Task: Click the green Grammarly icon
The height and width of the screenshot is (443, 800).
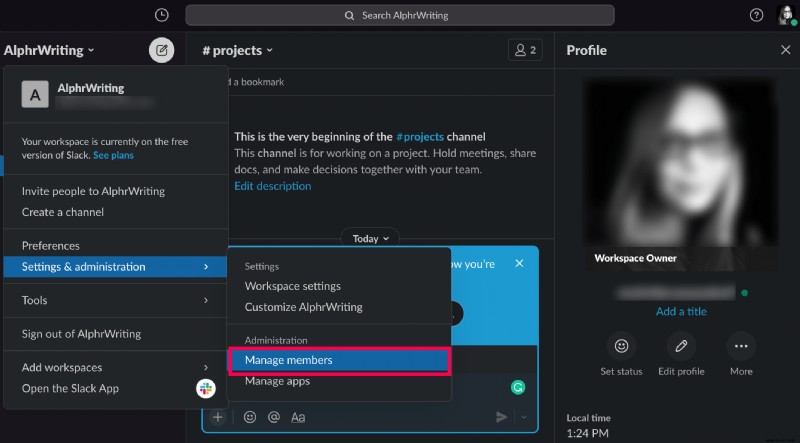Action: 518,387
